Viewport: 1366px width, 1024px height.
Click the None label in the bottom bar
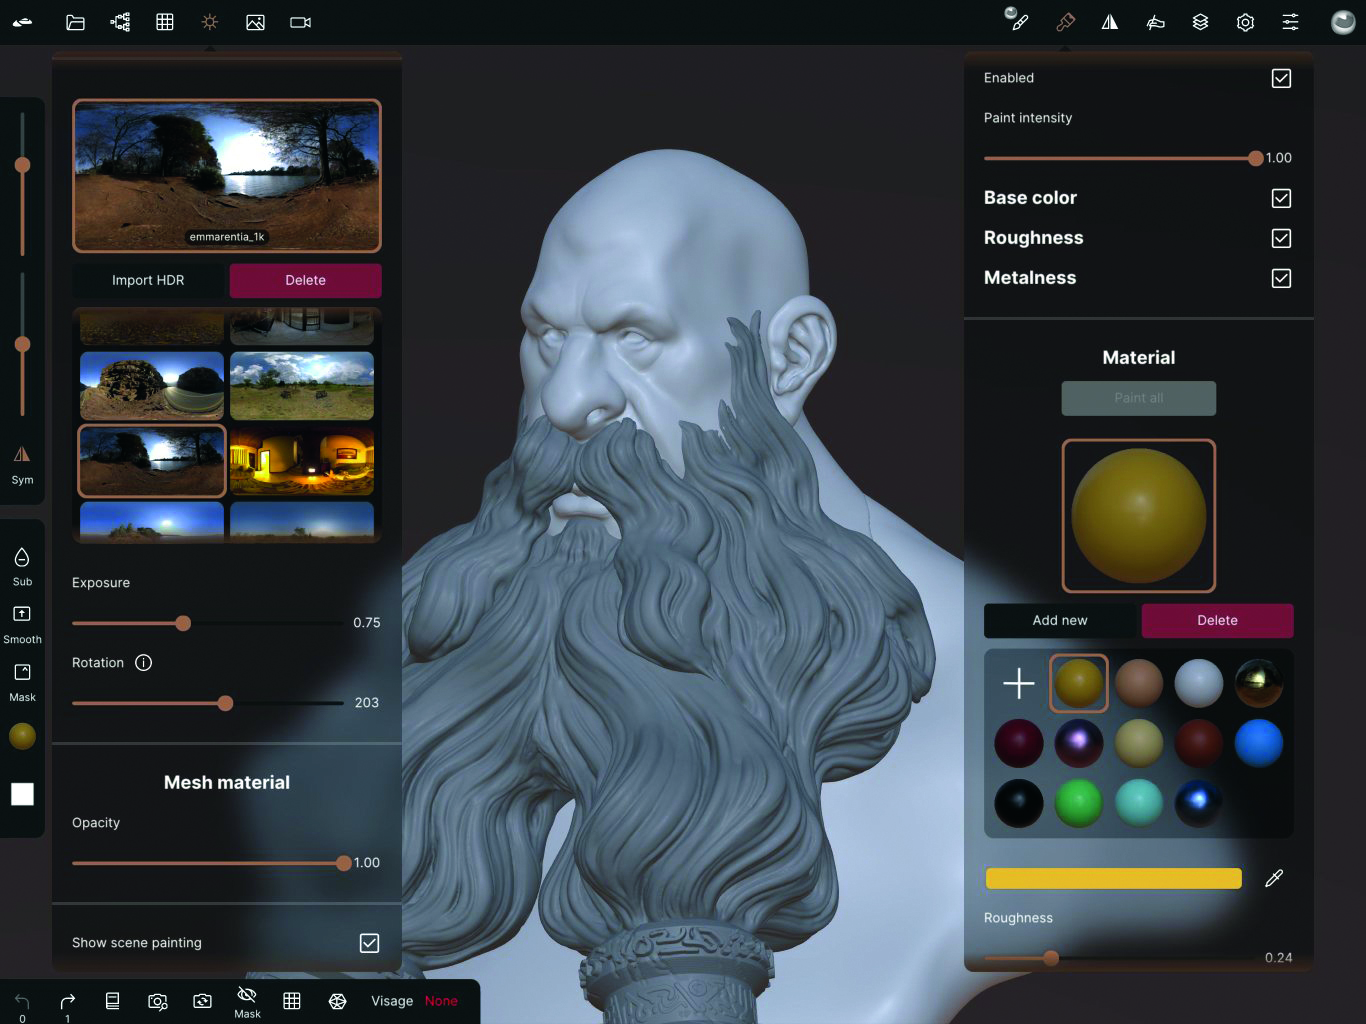441,1000
